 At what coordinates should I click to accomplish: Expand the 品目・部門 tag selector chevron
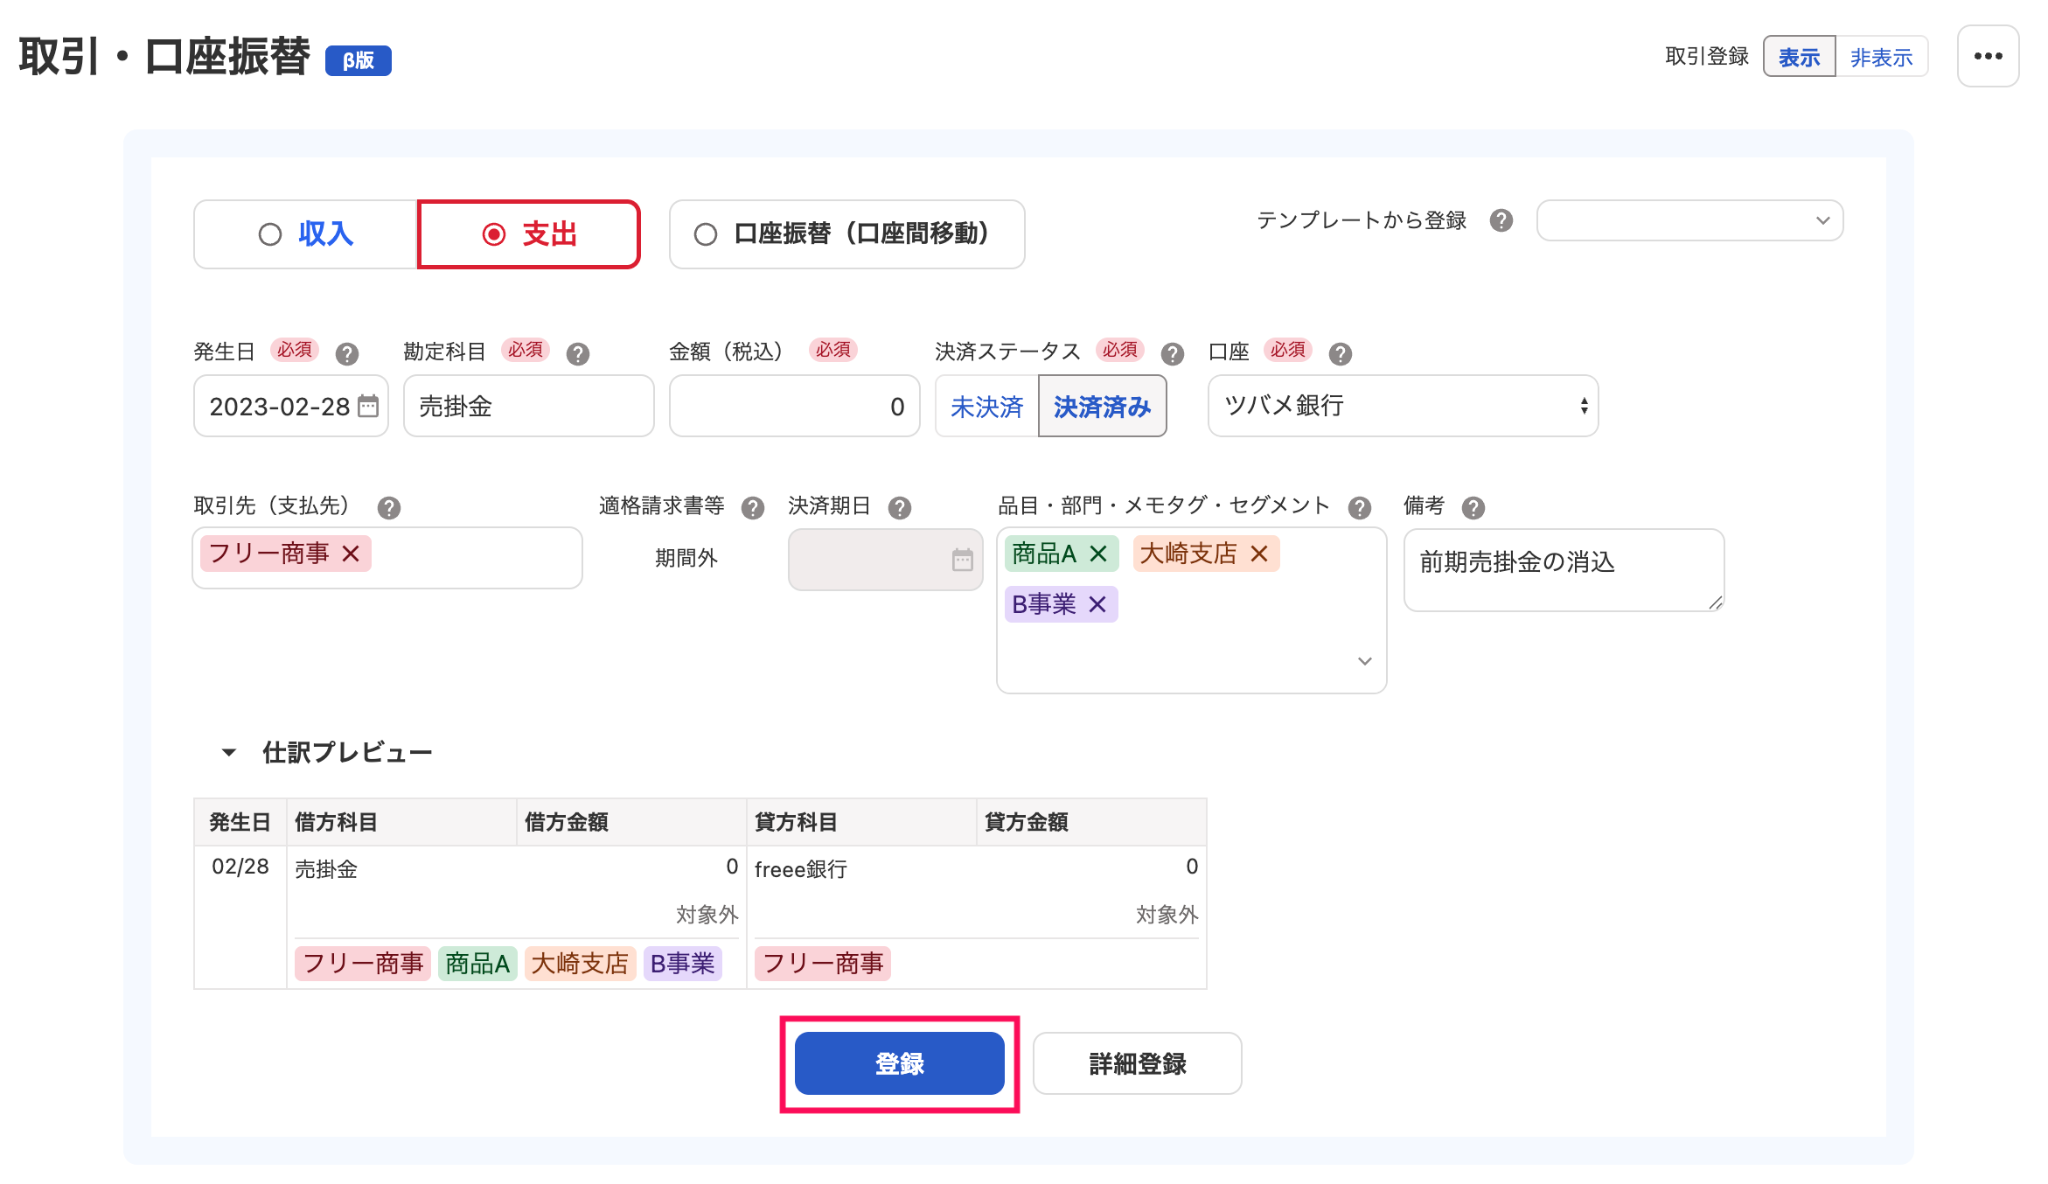coord(1364,662)
